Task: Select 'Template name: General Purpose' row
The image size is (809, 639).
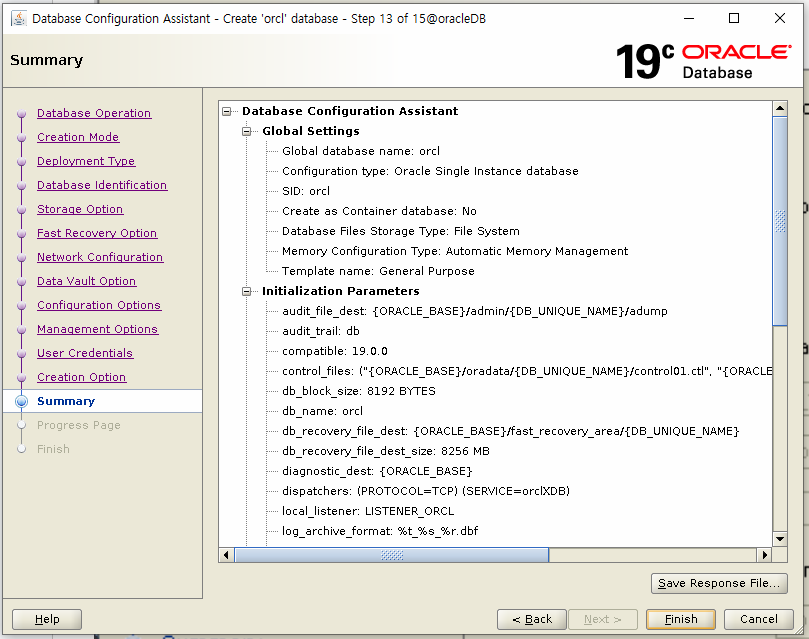Action: pyautogui.click(x=378, y=271)
